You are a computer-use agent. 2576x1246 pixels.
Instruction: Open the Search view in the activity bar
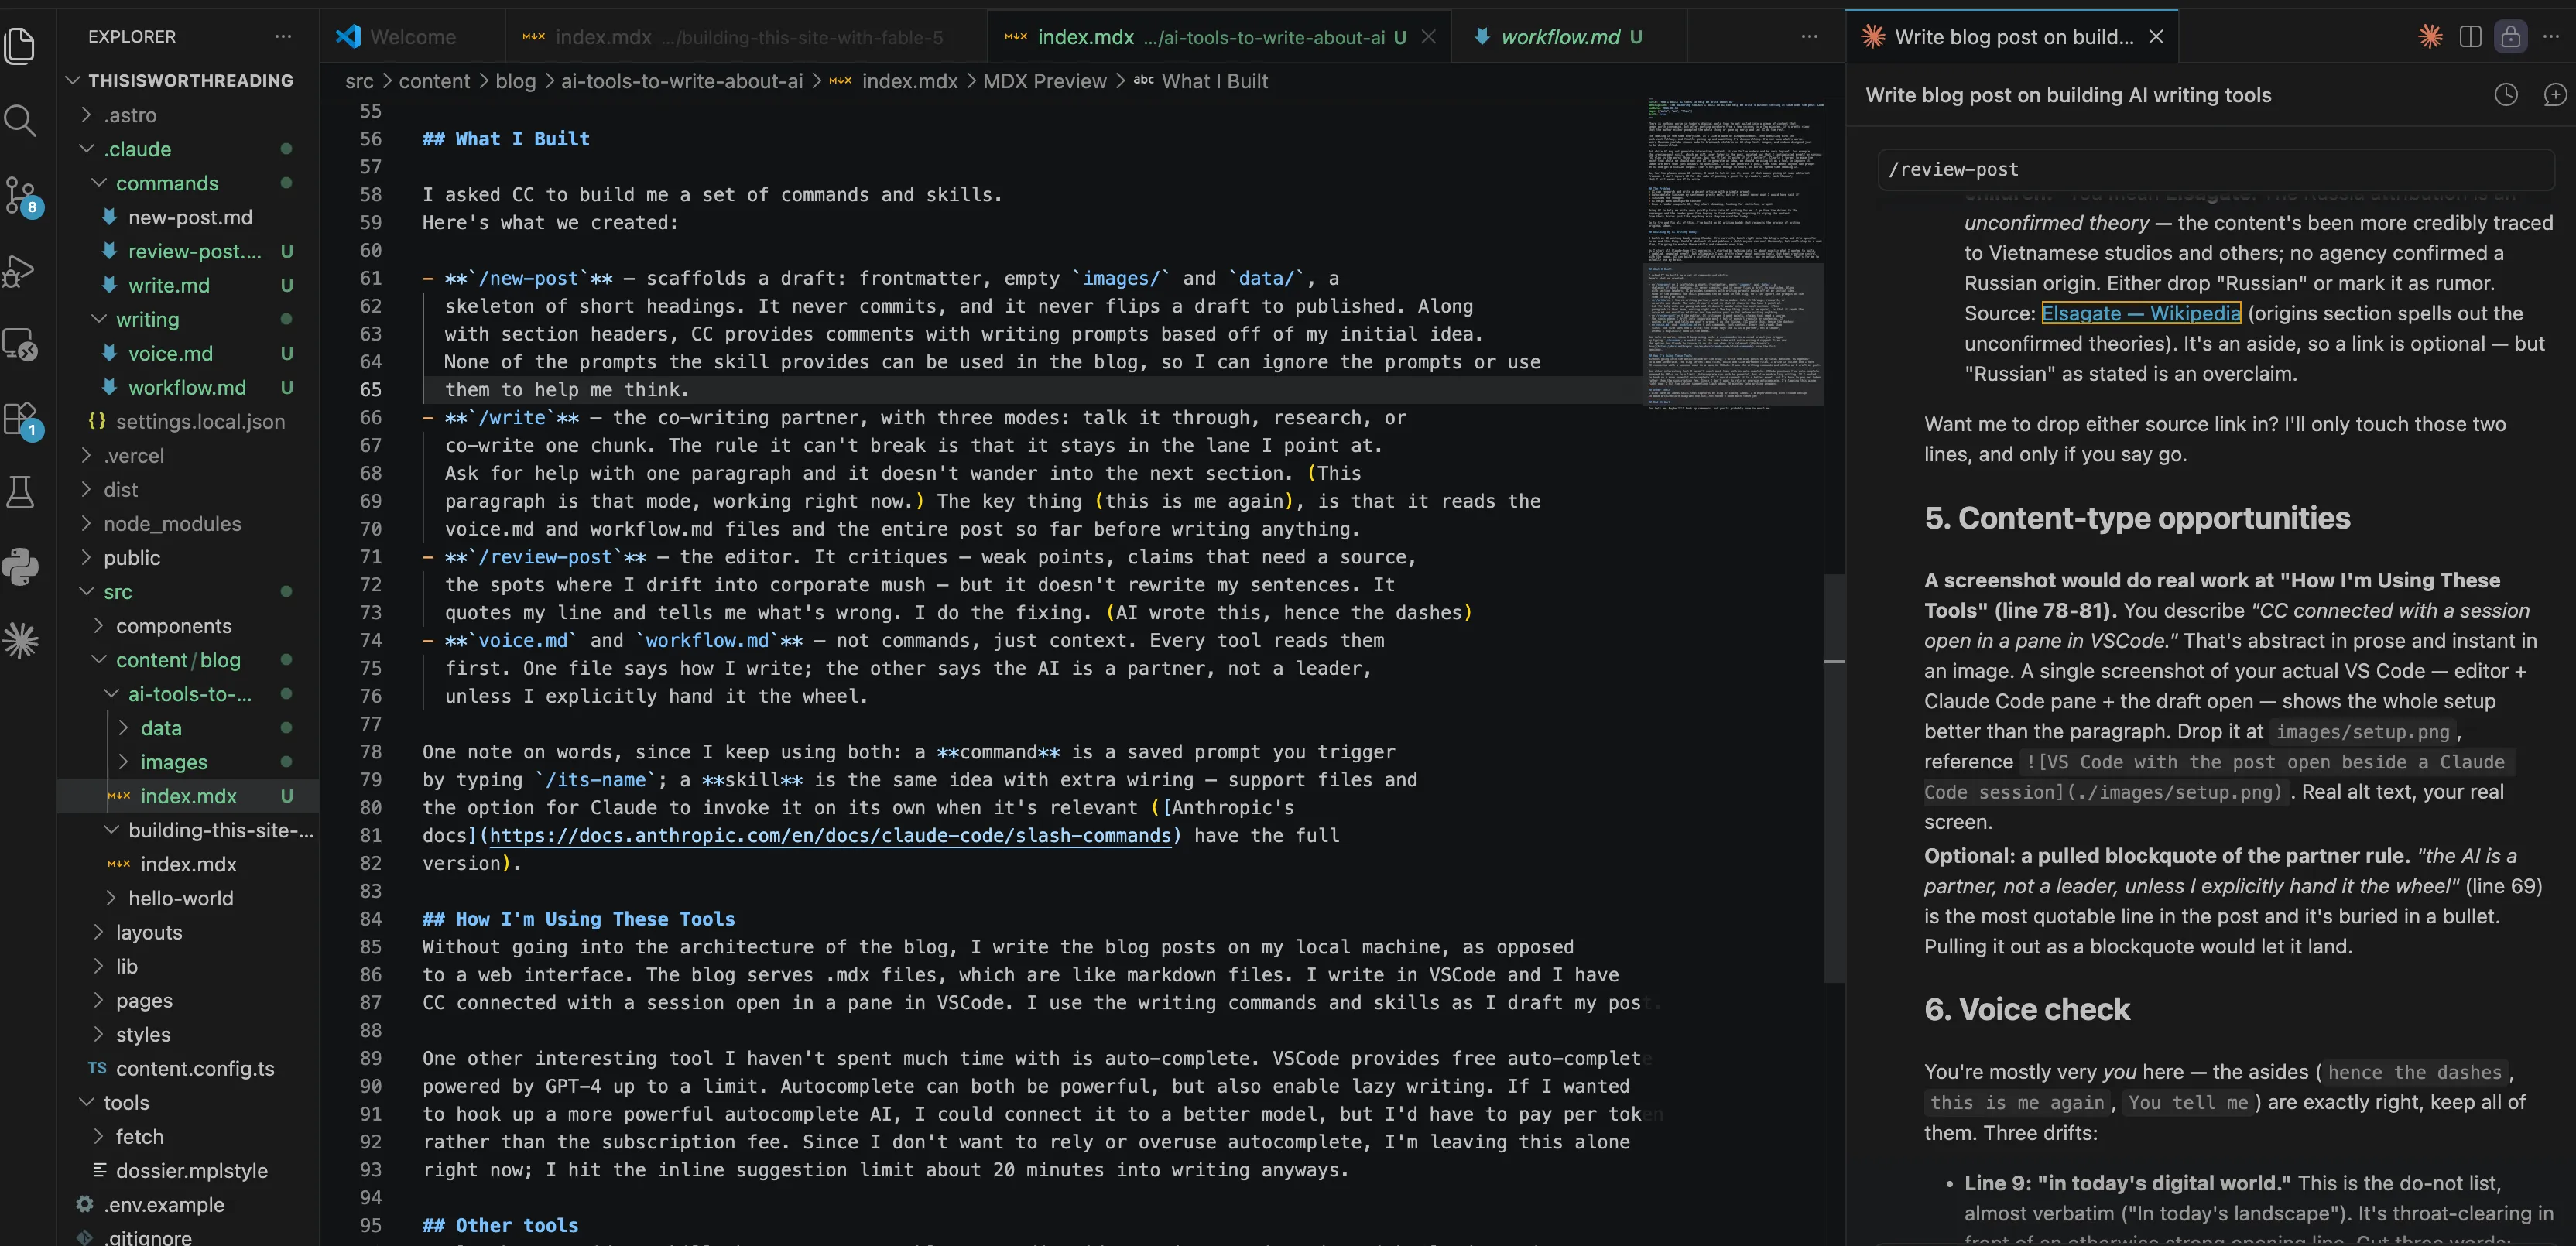(x=21, y=121)
